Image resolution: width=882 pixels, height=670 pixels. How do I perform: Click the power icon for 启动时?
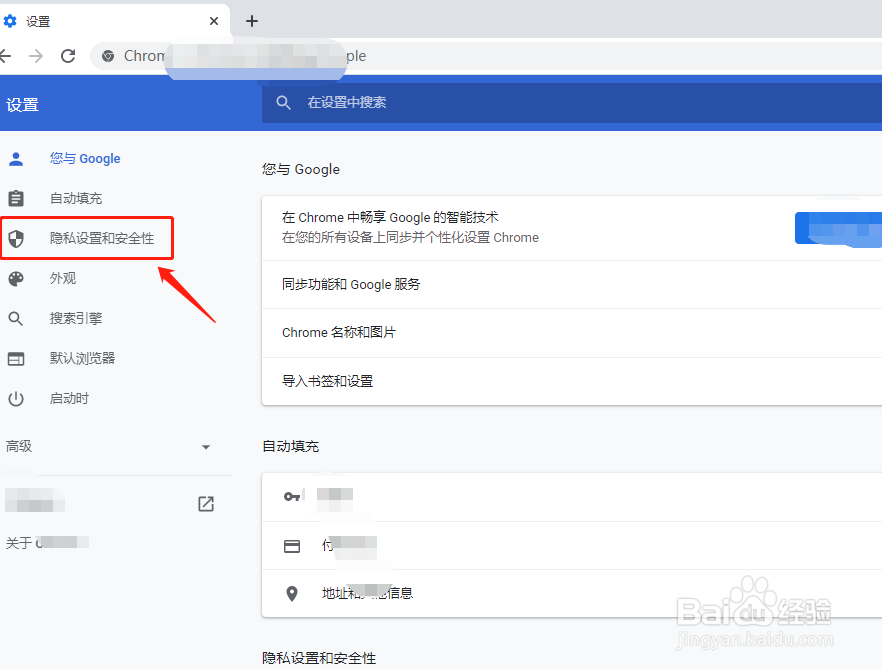(x=16, y=399)
